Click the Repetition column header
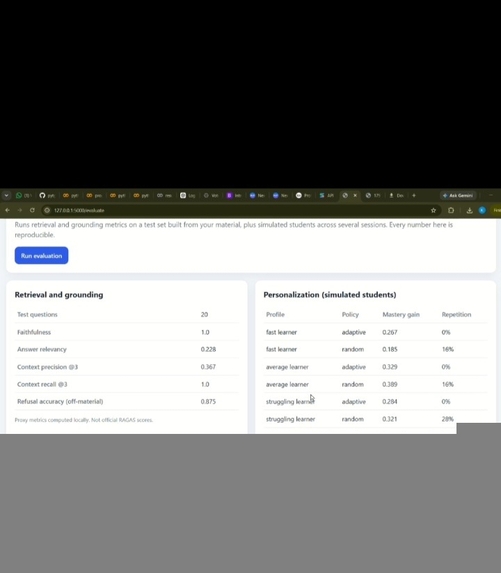 click(456, 314)
